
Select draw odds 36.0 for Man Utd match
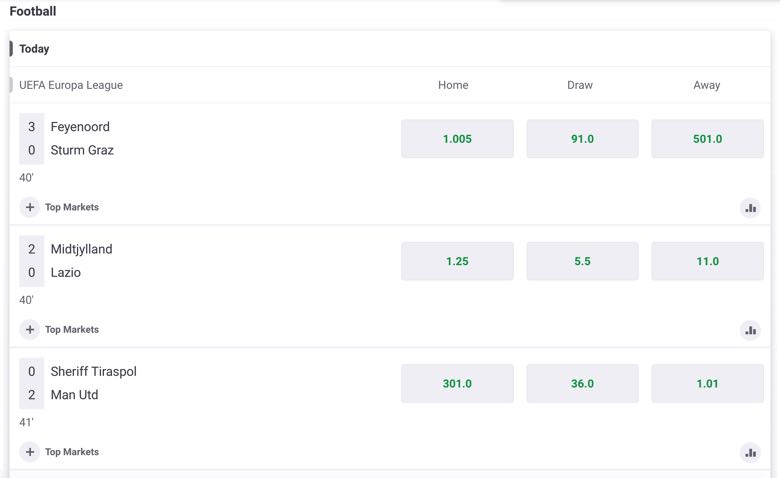point(583,383)
